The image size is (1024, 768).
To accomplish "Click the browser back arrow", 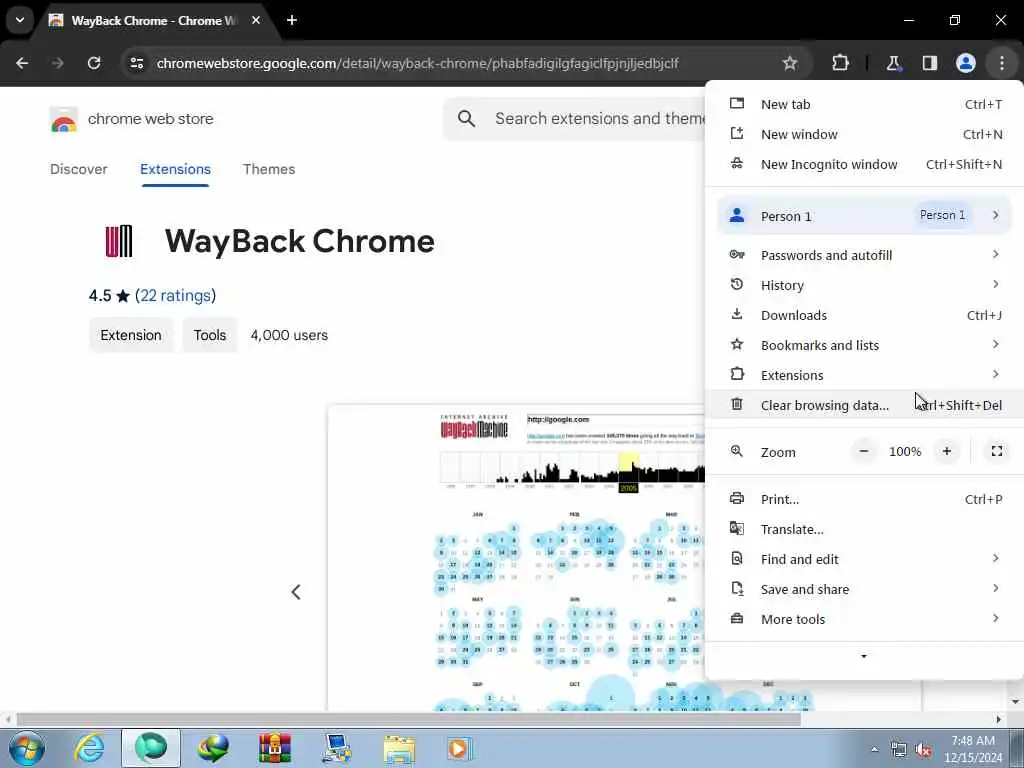I will [22, 63].
